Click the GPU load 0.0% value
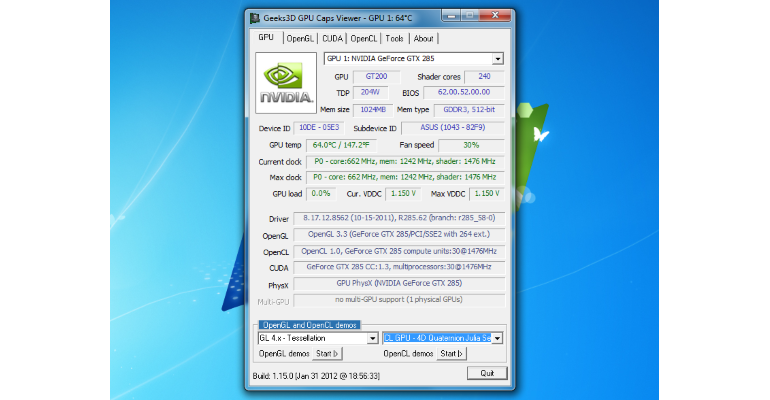 321,194
